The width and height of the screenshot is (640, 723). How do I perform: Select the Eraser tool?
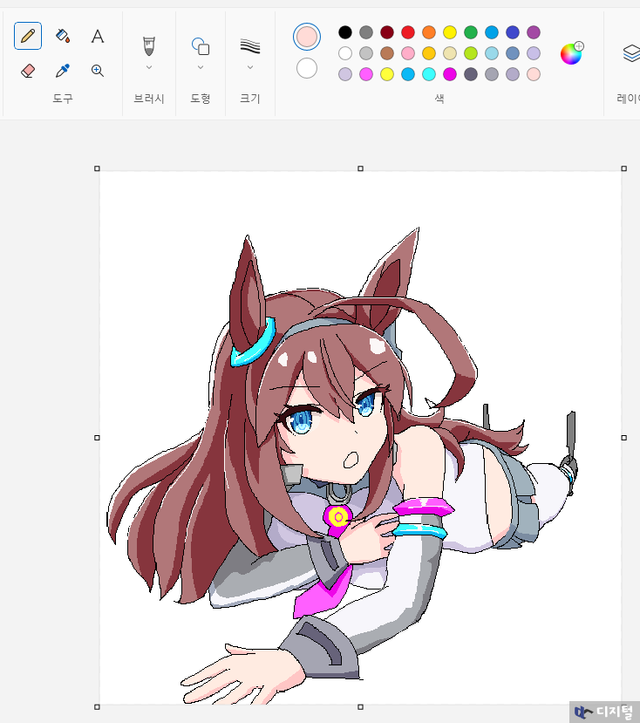point(28,71)
